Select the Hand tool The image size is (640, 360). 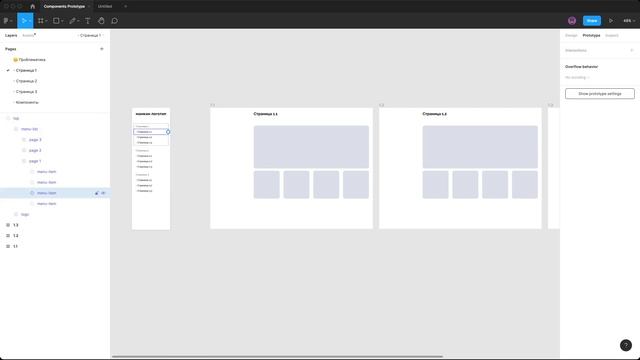click(101, 21)
